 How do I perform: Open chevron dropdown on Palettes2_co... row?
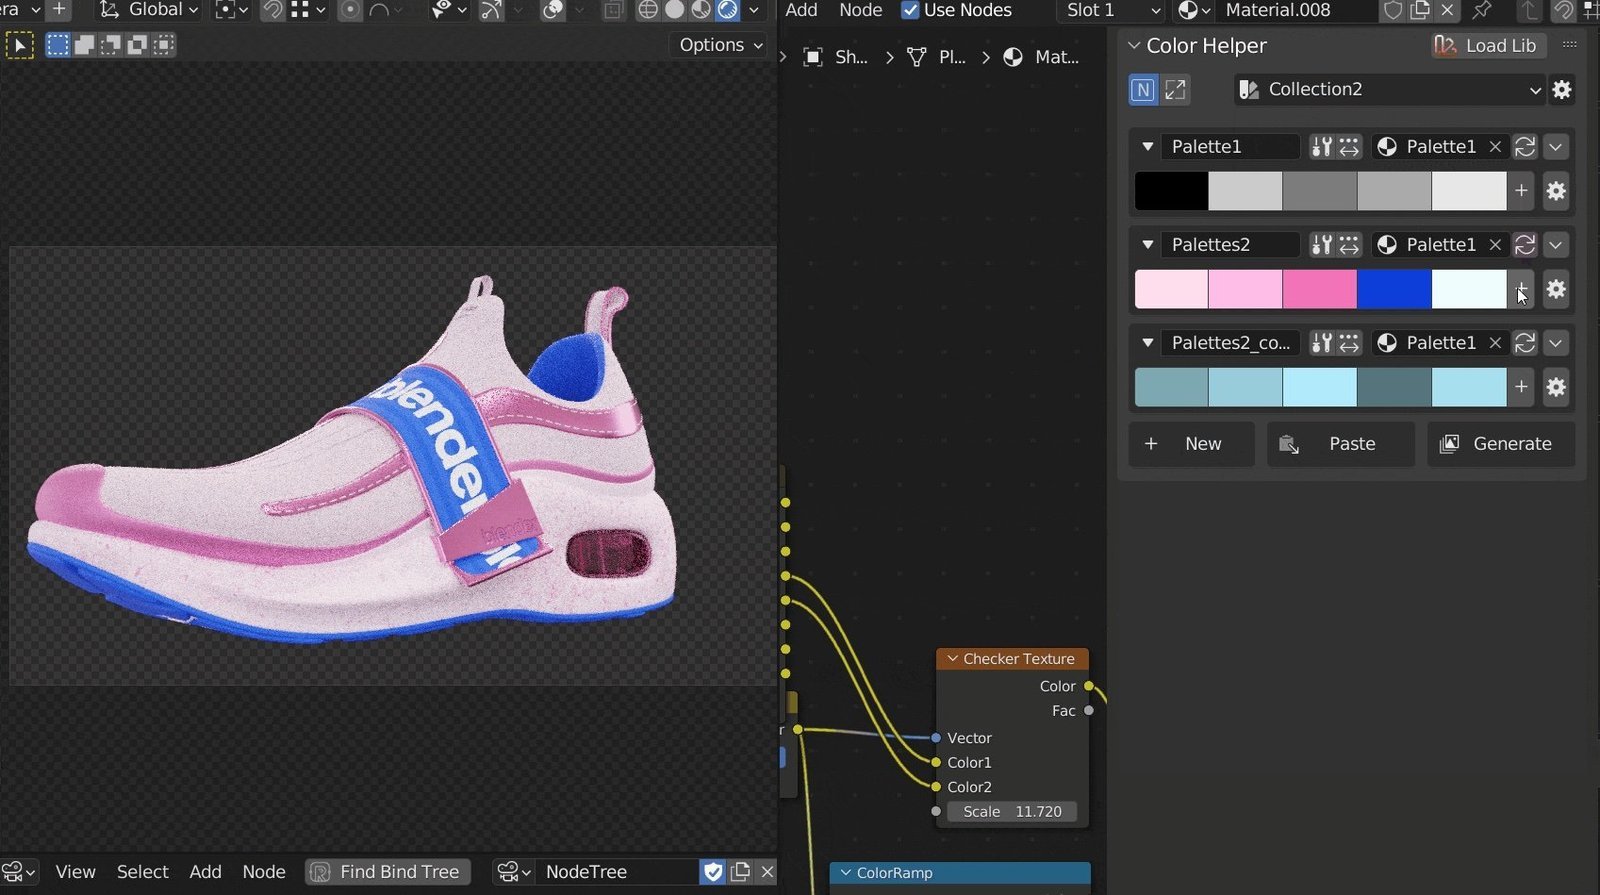coord(1556,343)
